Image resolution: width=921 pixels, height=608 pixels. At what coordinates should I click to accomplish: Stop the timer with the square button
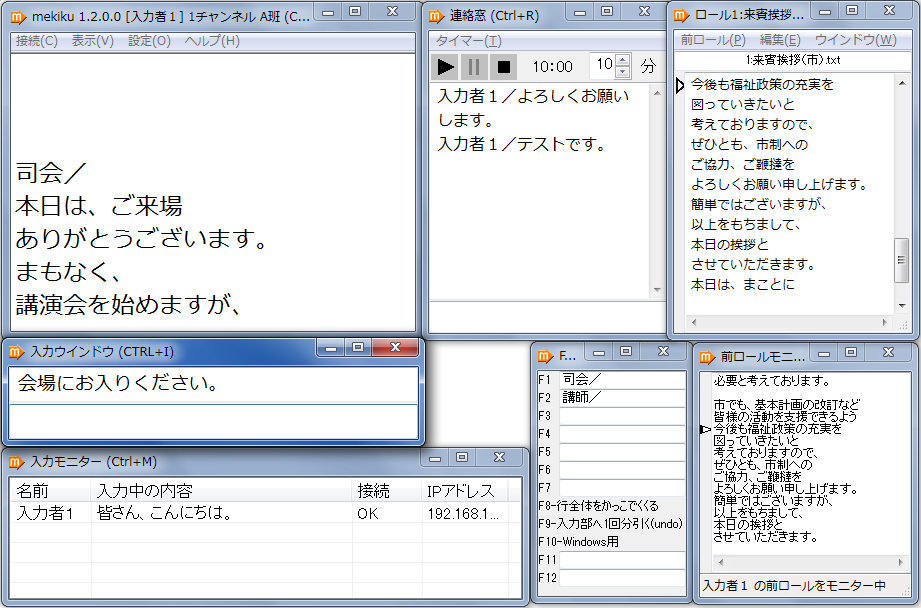[x=504, y=67]
